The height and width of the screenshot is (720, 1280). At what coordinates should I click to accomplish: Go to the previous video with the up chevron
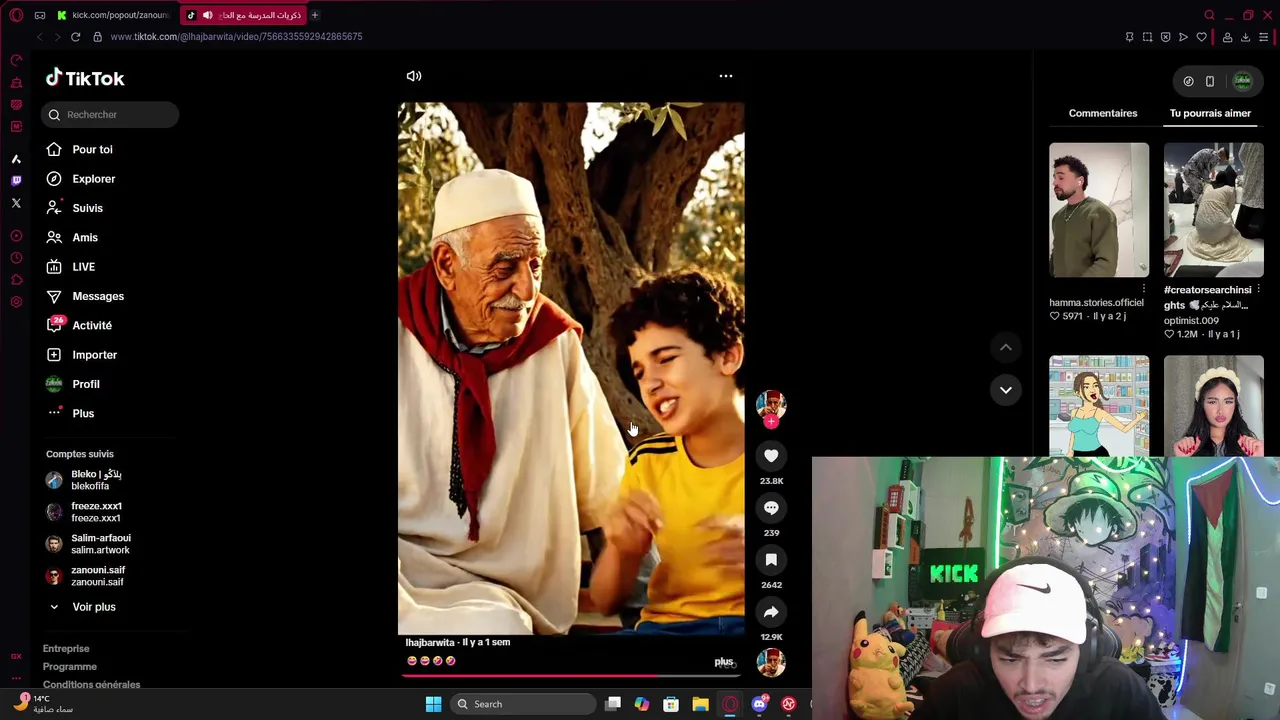[x=1006, y=347]
